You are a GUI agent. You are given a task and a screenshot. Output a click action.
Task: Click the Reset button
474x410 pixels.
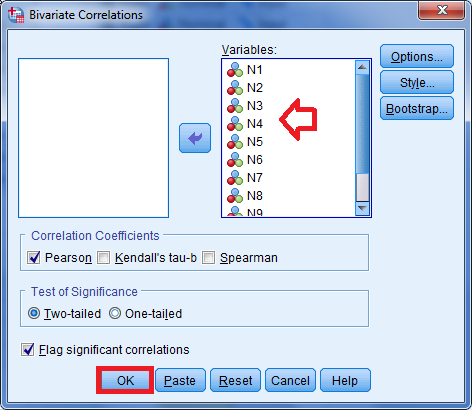pos(235,380)
